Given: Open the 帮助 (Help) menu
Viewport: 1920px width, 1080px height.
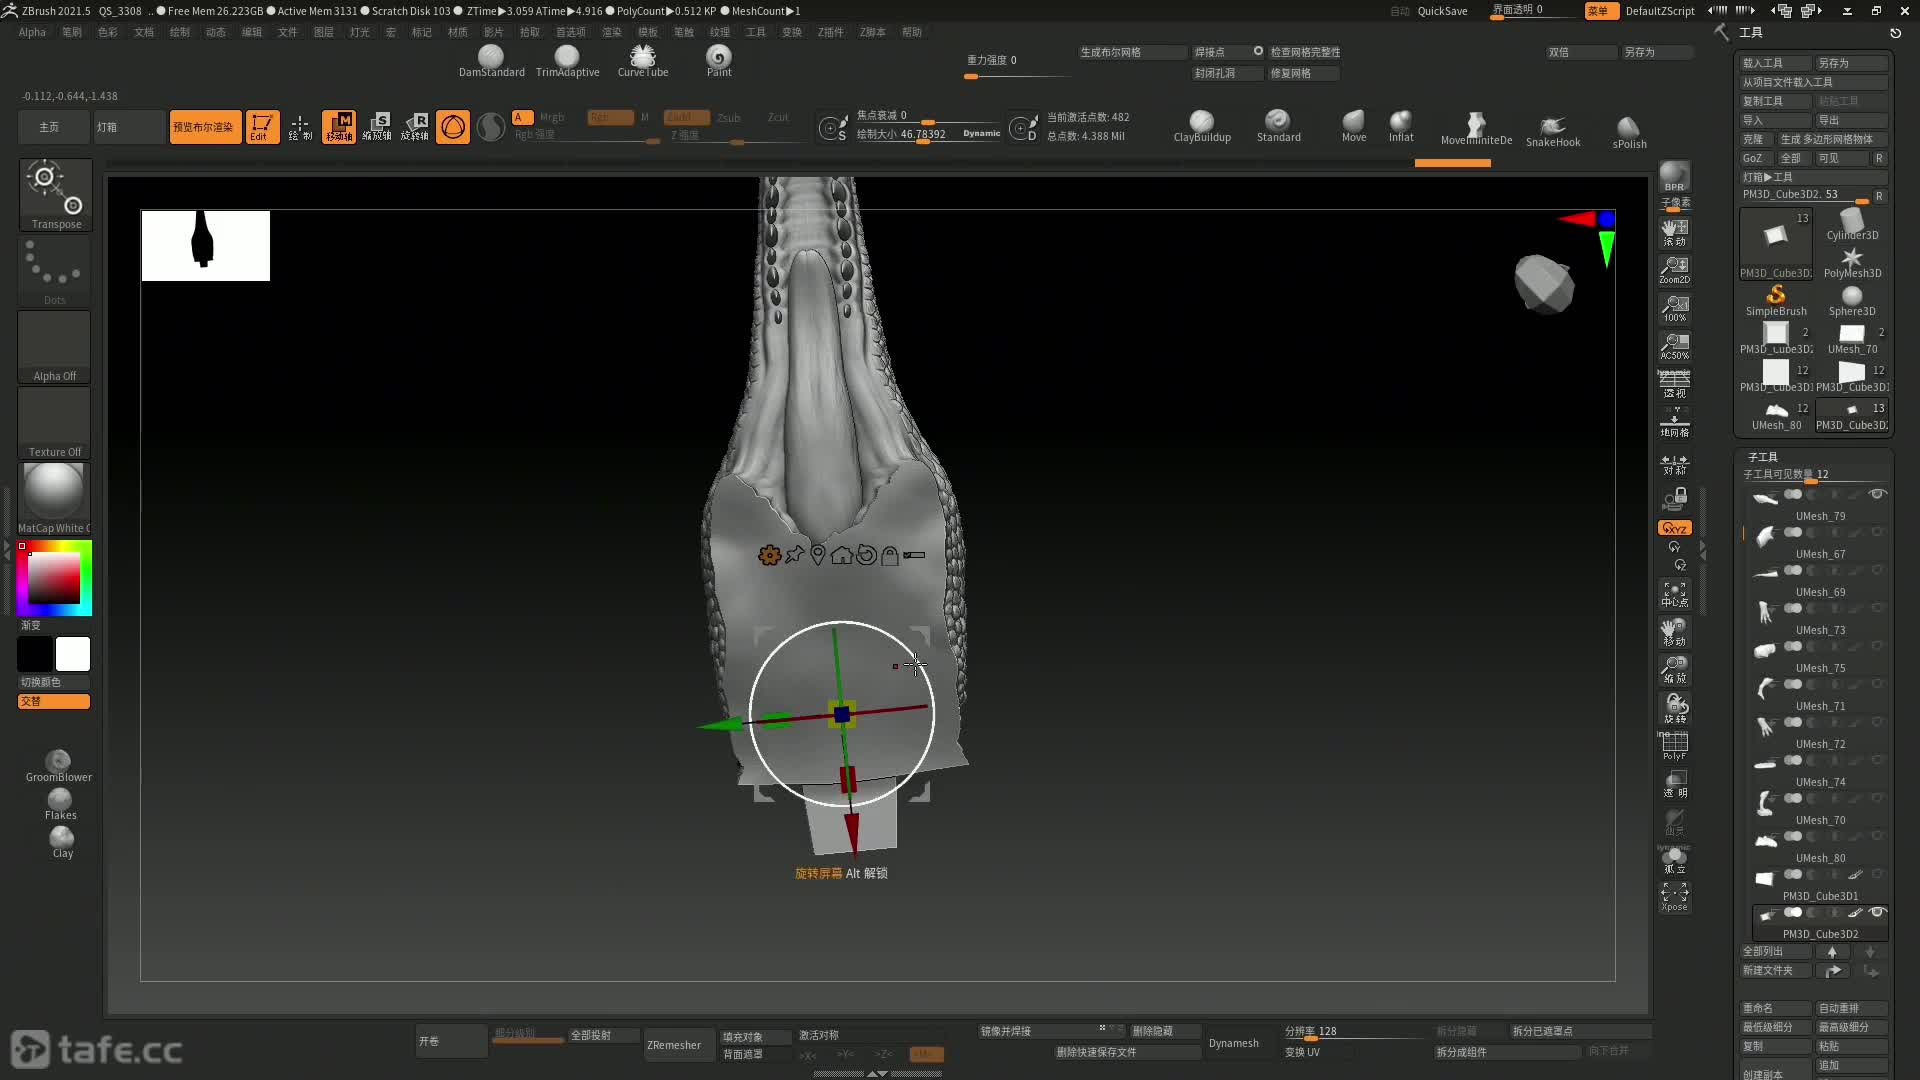Looking at the screenshot, I should [x=911, y=32].
